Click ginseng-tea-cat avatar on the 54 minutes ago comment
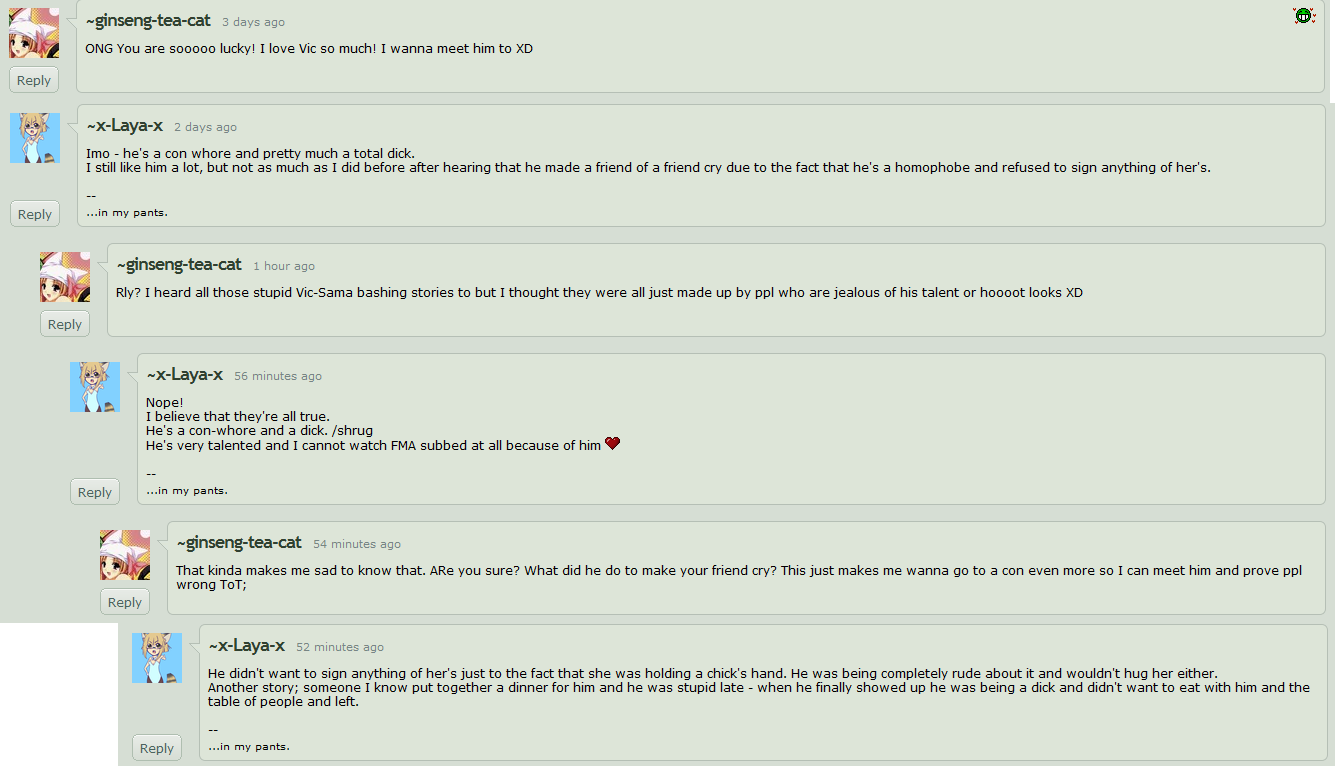 pos(125,555)
